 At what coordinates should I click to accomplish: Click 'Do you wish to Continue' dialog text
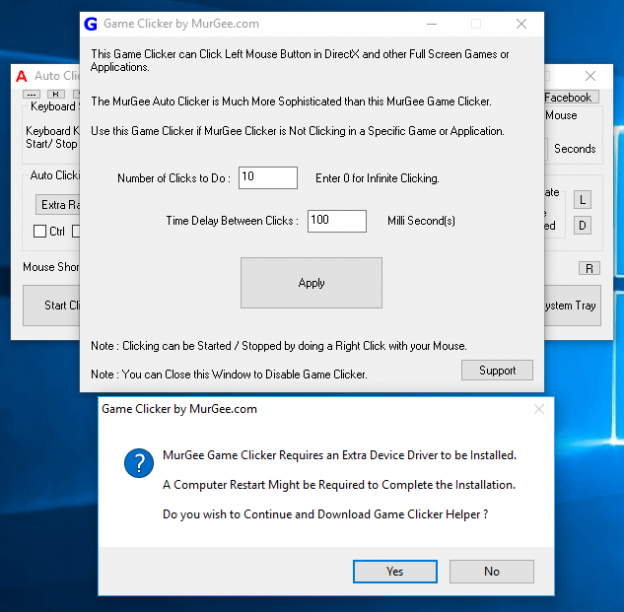point(325,514)
